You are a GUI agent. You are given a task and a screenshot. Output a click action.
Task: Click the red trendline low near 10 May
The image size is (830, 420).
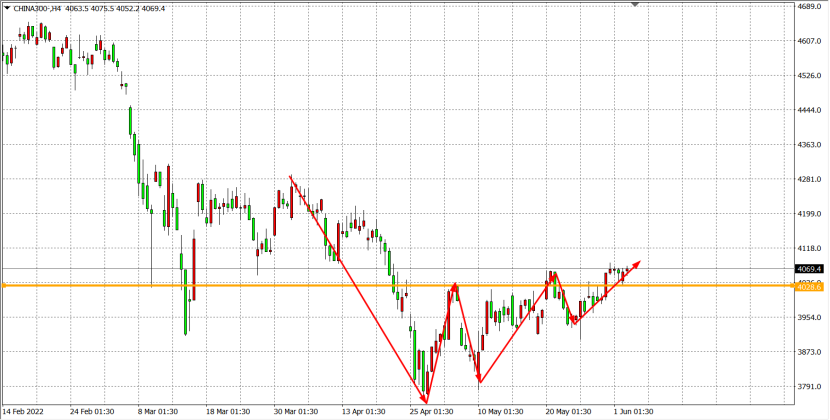point(480,381)
